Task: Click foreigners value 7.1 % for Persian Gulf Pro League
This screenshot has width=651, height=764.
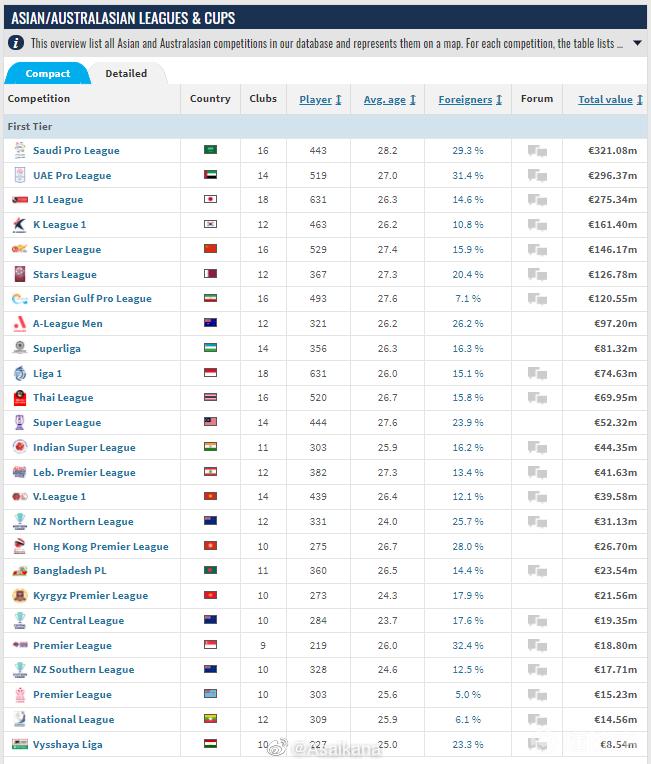Action: click(x=468, y=299)
